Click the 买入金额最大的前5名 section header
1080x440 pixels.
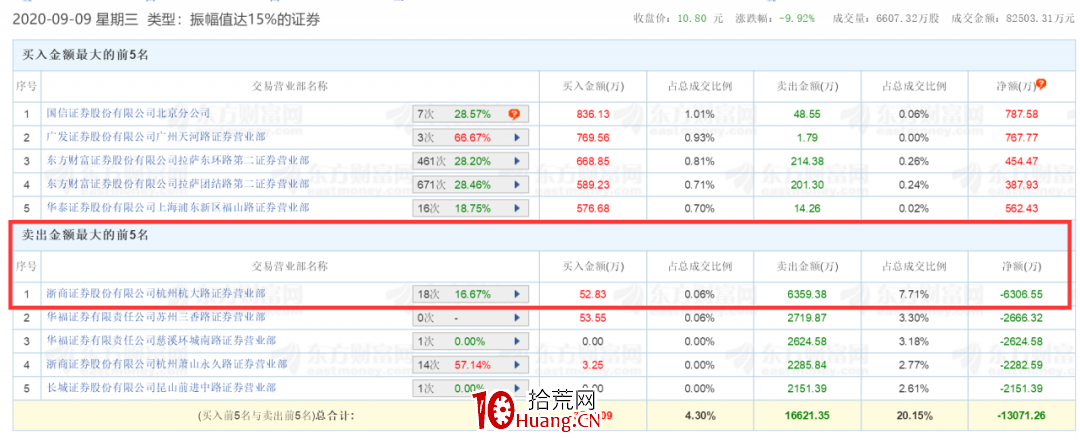(86, 56)
